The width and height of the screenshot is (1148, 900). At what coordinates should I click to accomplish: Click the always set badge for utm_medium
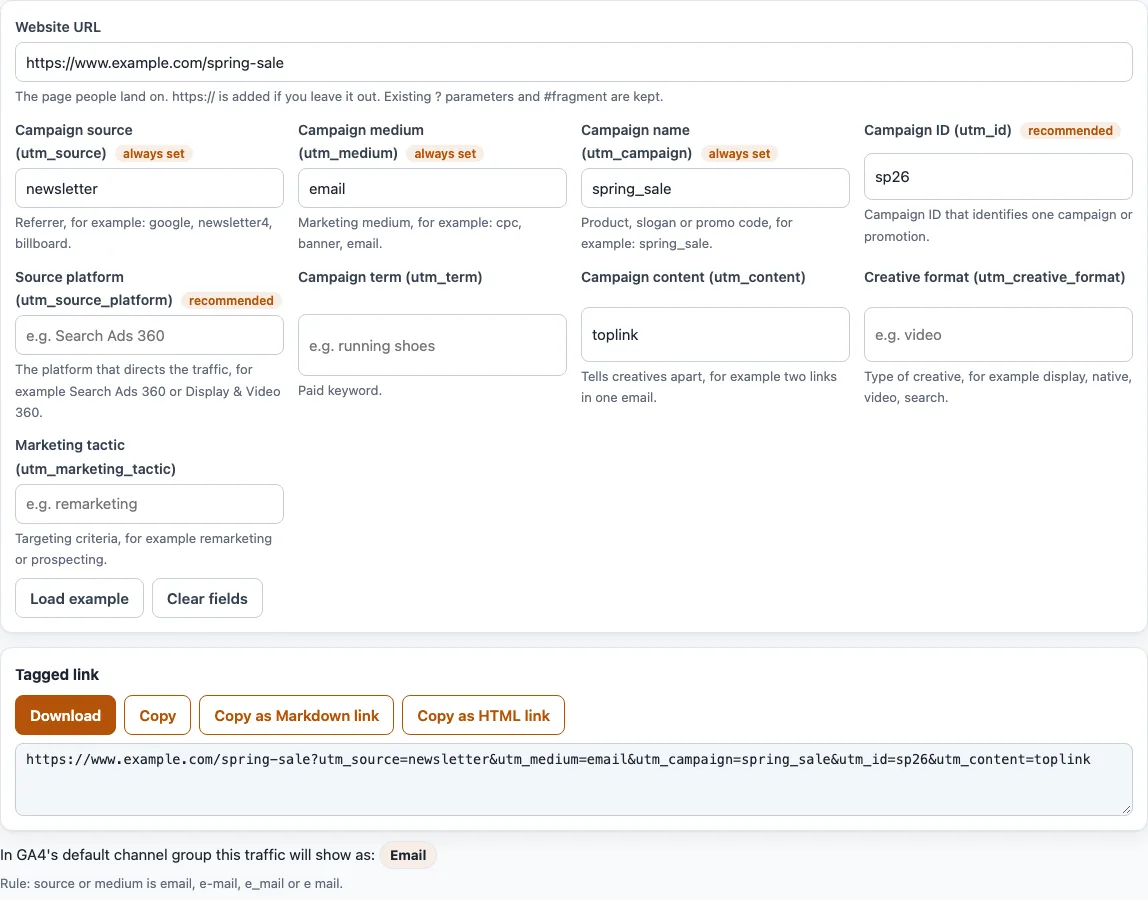point(445,154)
